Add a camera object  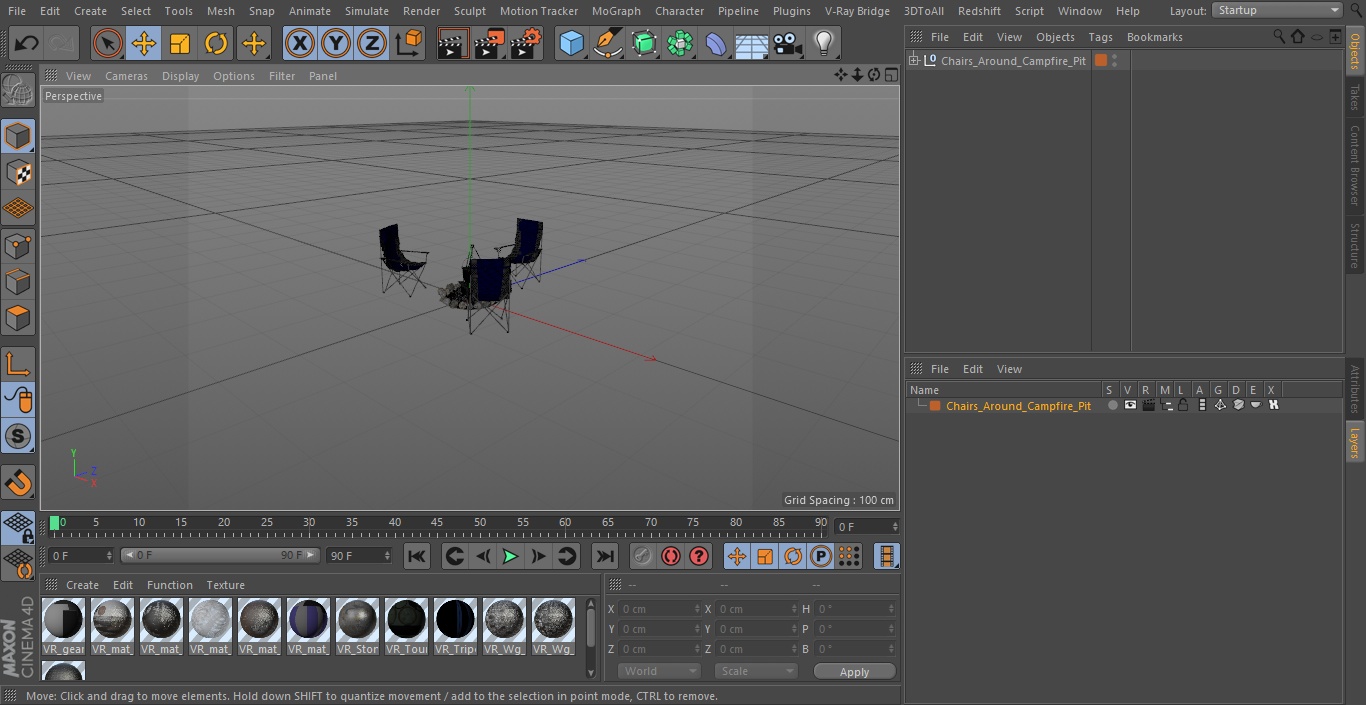pyautogui.click(x=788, y=43)
